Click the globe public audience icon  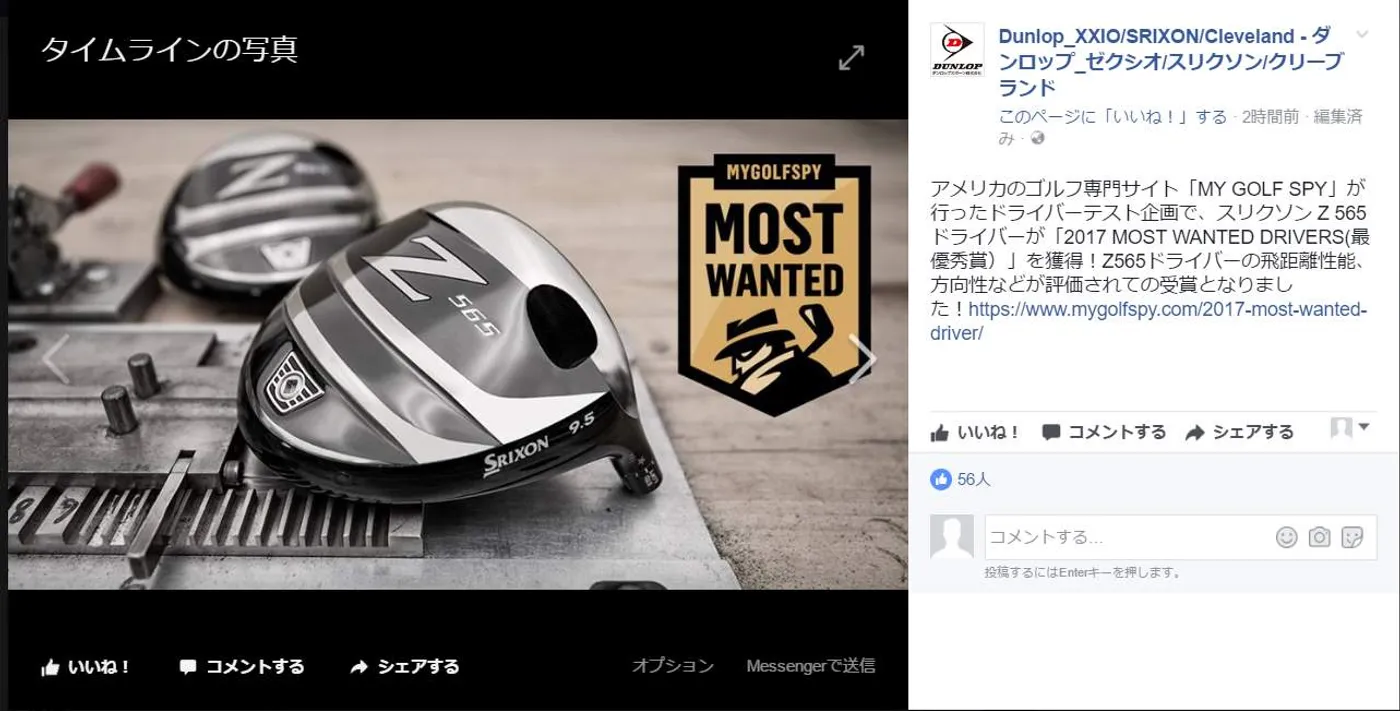click(1037, 138)
